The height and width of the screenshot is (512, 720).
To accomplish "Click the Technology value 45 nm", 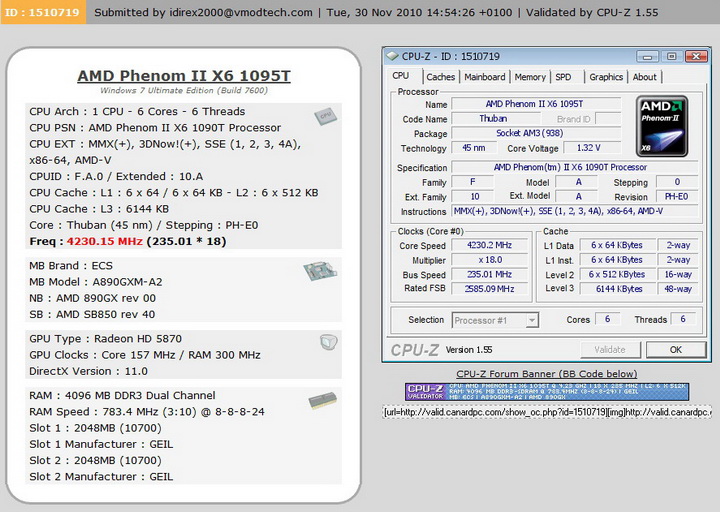I will [474, 148].
